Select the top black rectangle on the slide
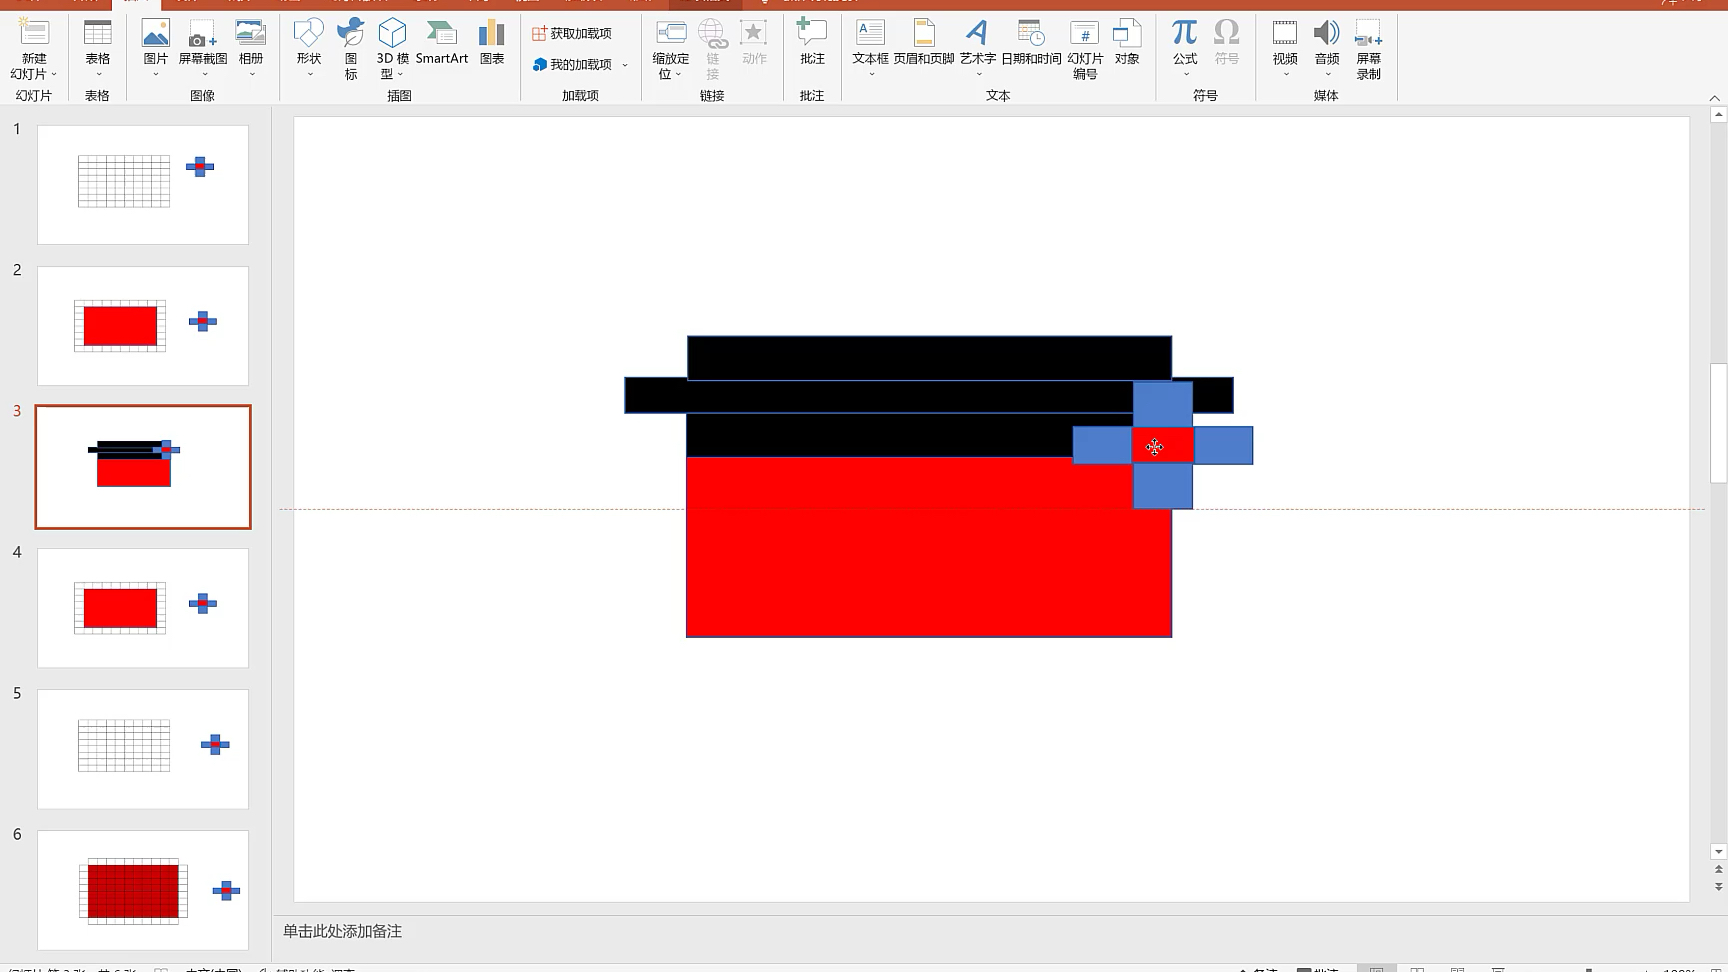 [929, 357]
